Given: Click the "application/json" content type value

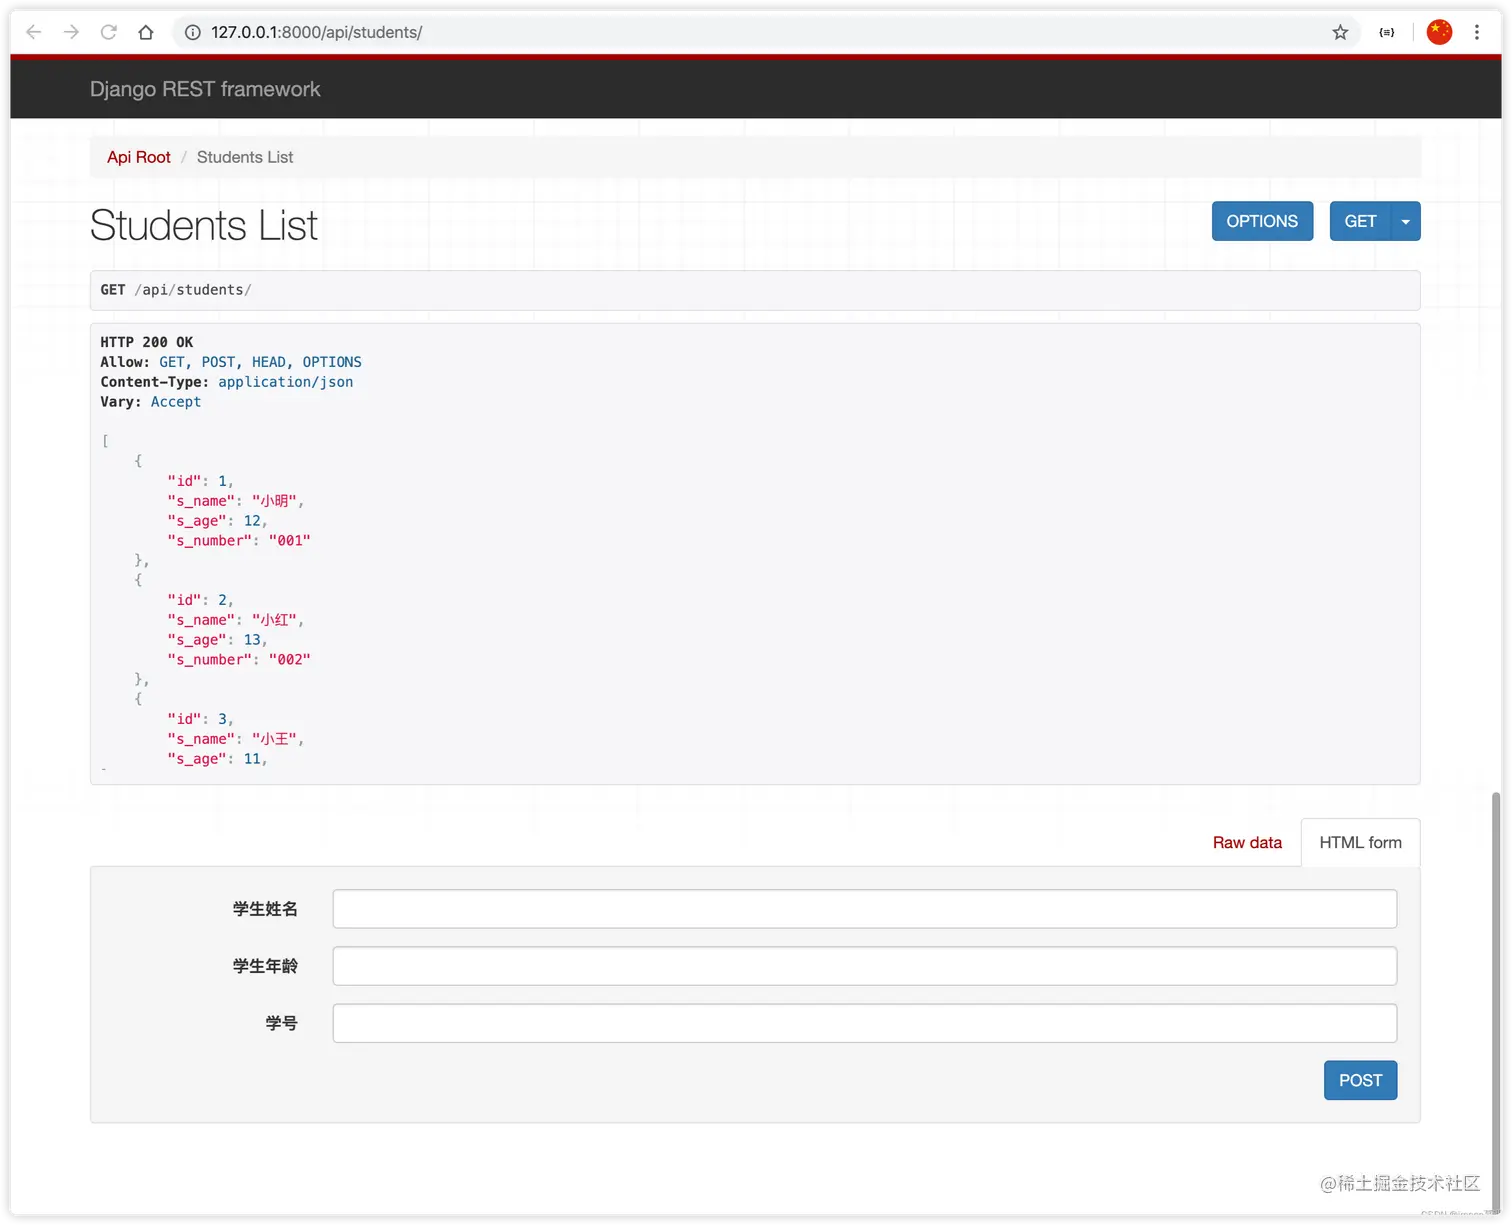Looking at the screenshot, I should (286, 382).
